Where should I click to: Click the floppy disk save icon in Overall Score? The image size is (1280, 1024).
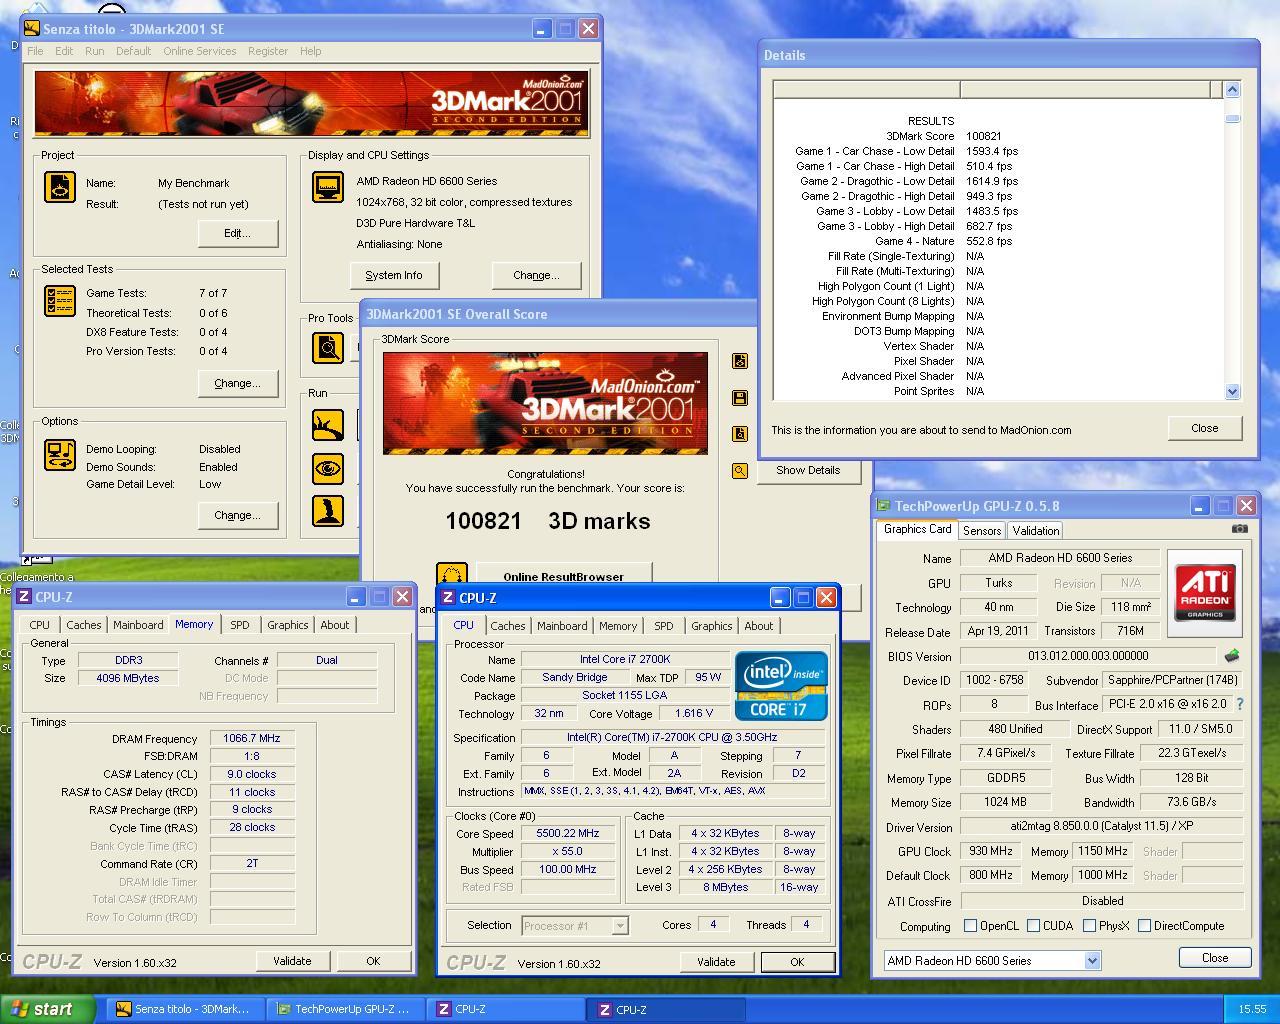(740, 398)
